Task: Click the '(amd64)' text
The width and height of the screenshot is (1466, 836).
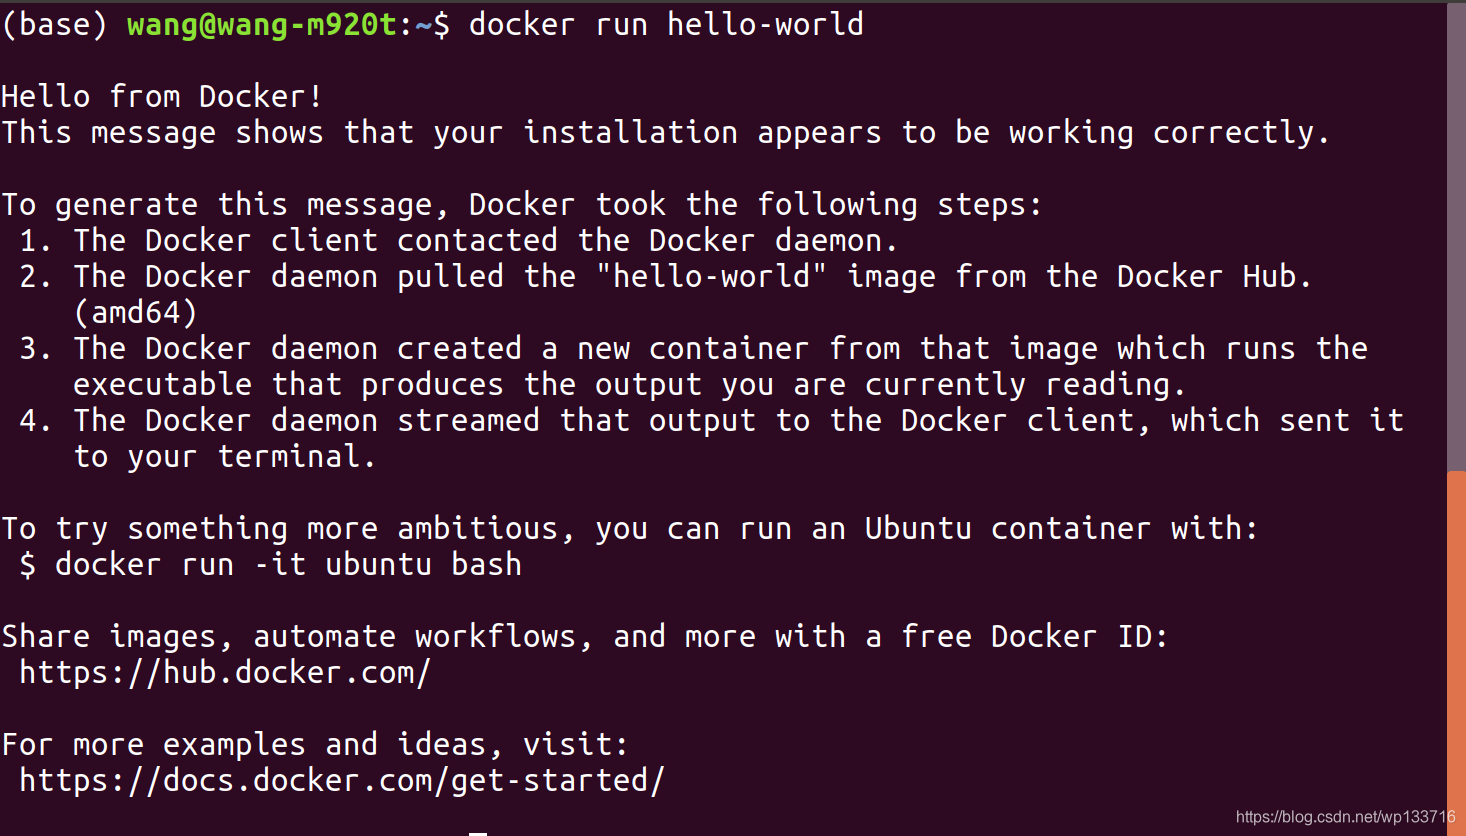Action: point(135,313)
